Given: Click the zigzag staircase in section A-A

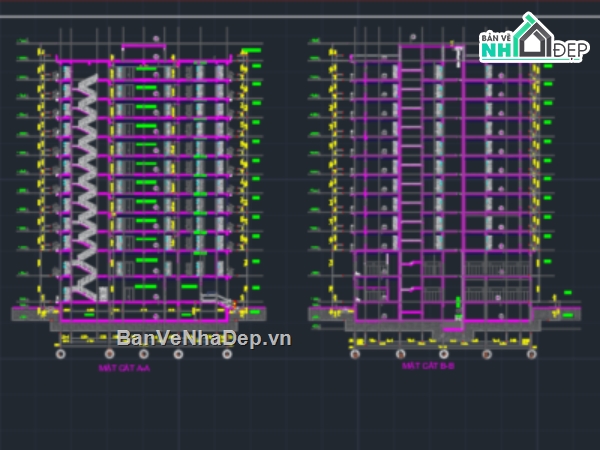Looking at the screenshot, I should tap(84, 188).
